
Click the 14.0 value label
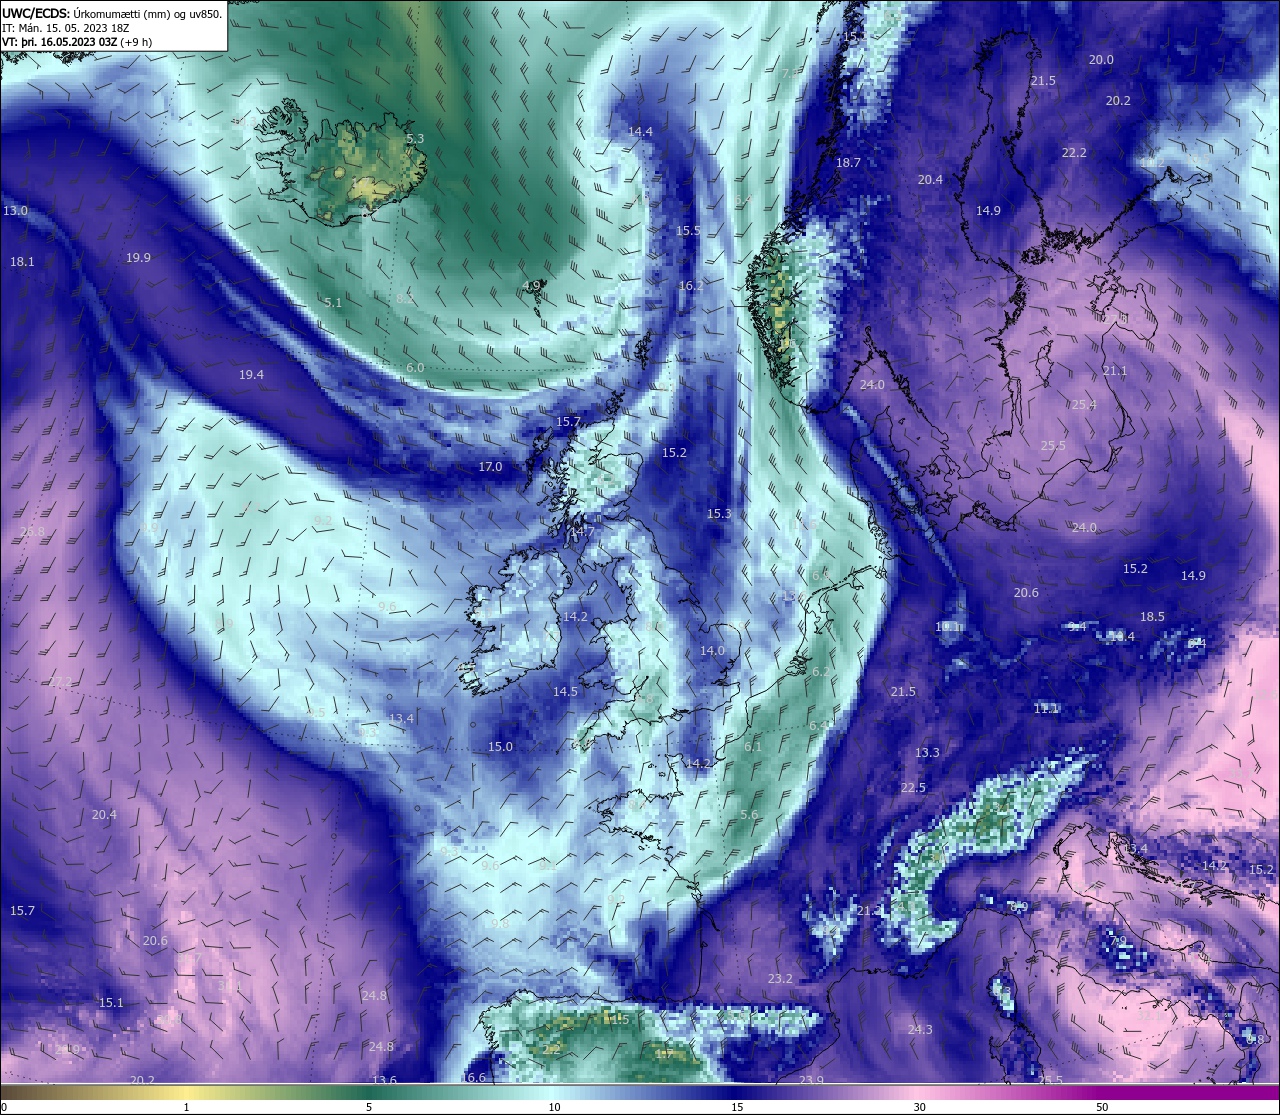712,650
